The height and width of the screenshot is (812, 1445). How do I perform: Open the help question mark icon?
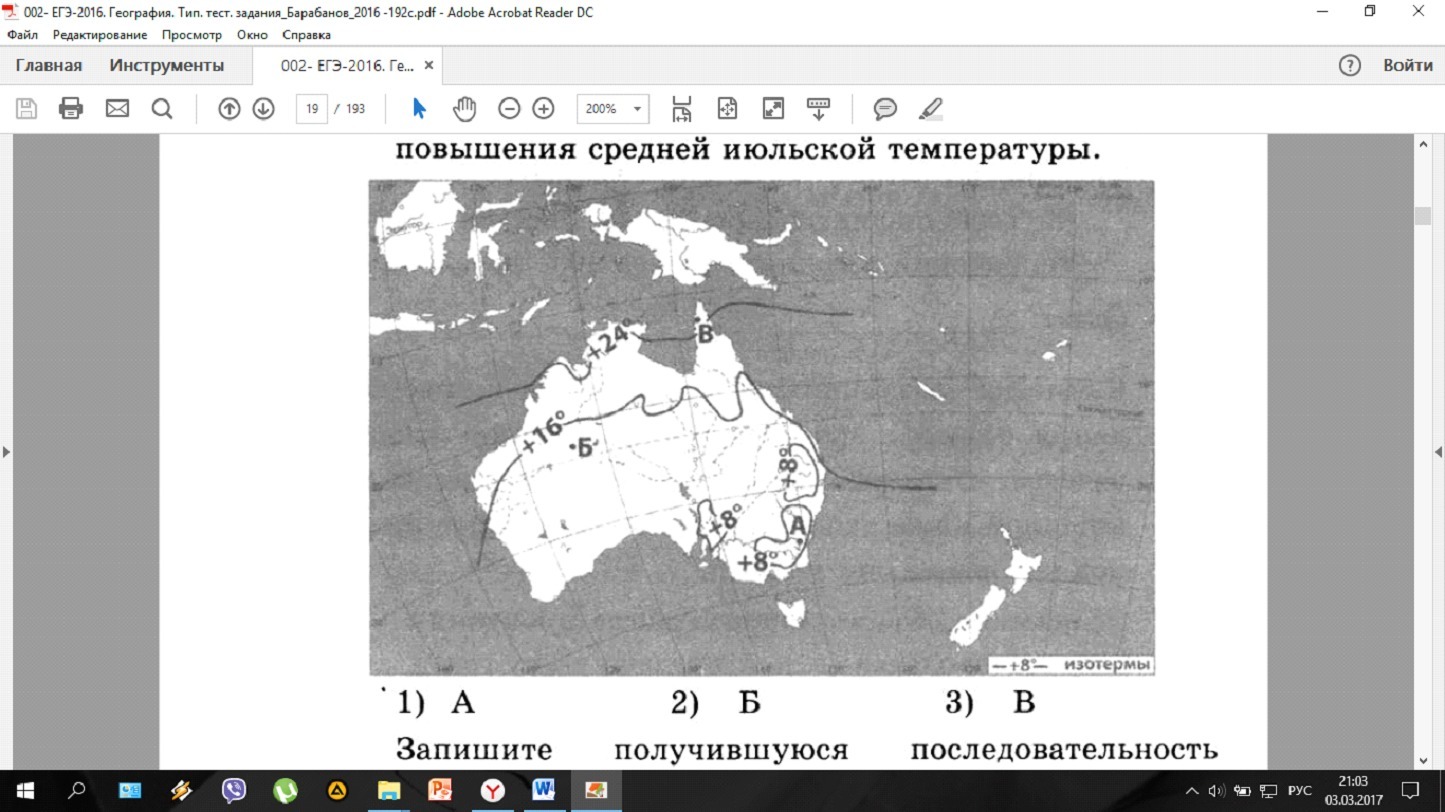click(1349, 66)
